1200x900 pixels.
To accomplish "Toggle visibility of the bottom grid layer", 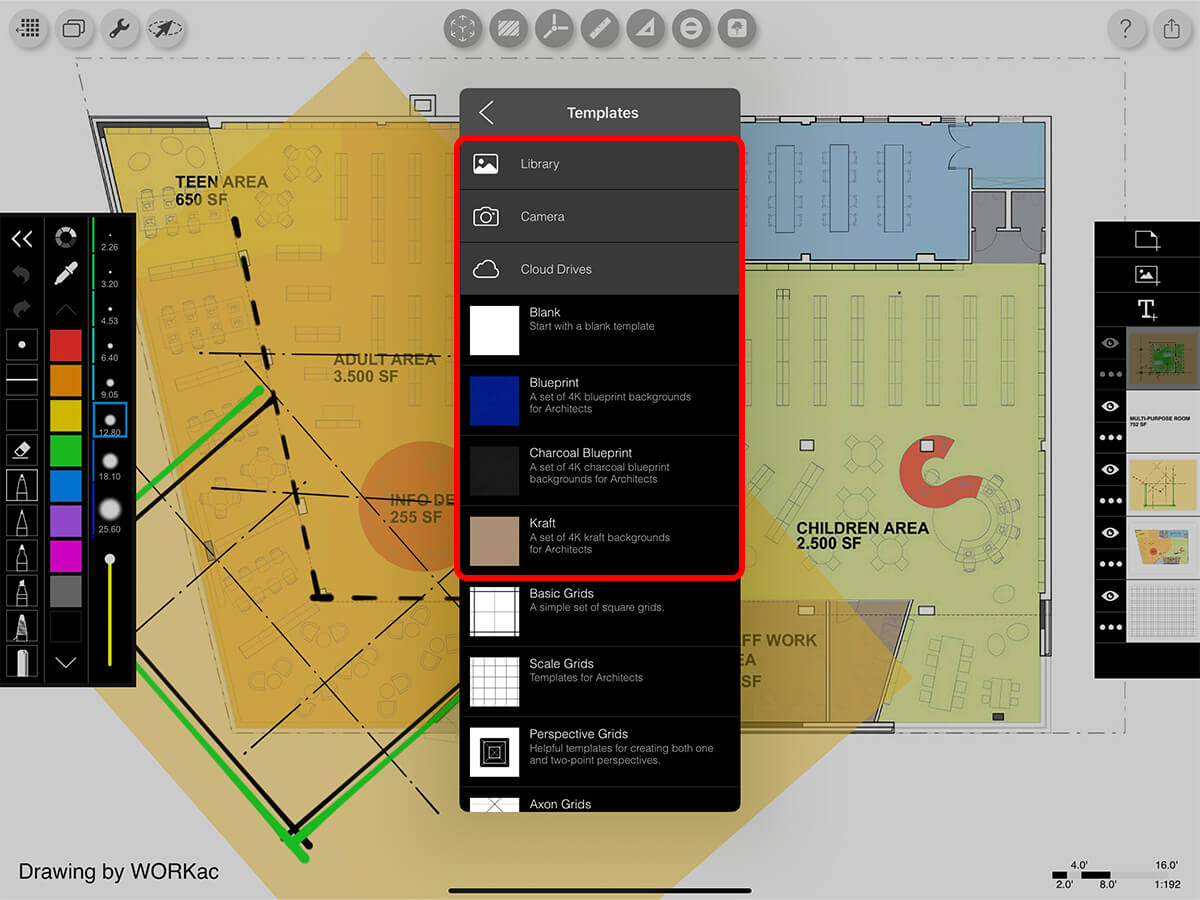I will [1110, 596].
